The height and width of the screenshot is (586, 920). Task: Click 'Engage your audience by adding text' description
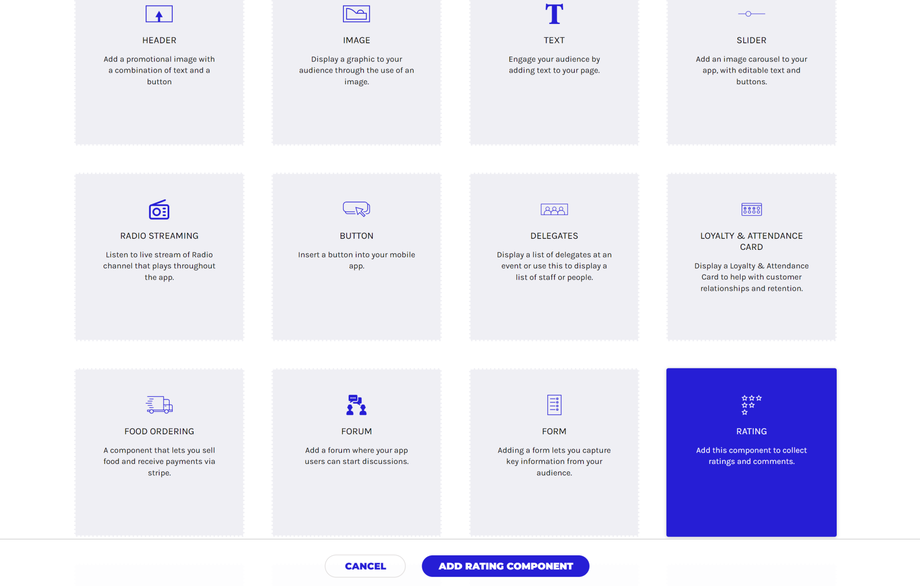pos(554,65)
